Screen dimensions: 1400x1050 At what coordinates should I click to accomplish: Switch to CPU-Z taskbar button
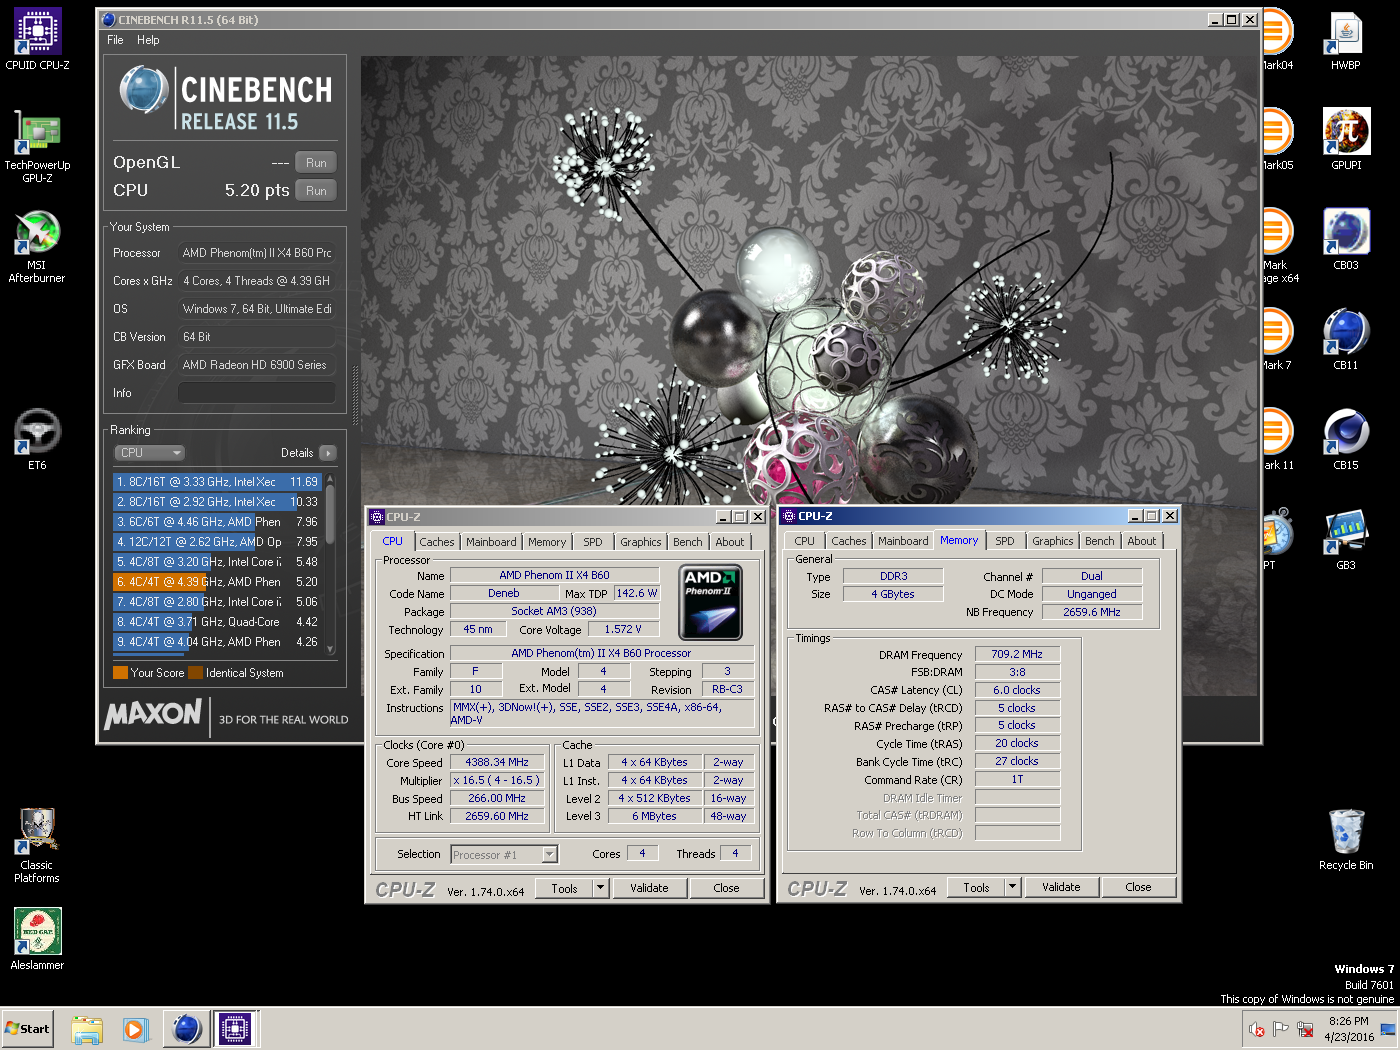point(235,1029)
